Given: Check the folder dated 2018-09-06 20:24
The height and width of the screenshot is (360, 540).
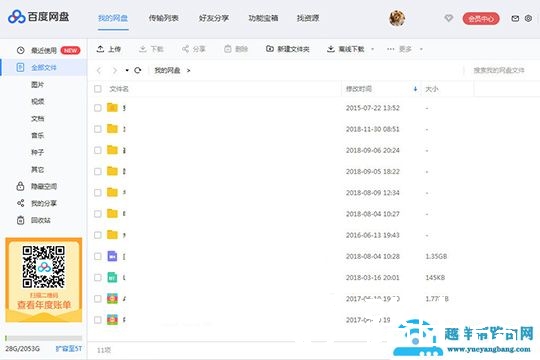Looking at the screenshot, I should click(x=98, y=150).
